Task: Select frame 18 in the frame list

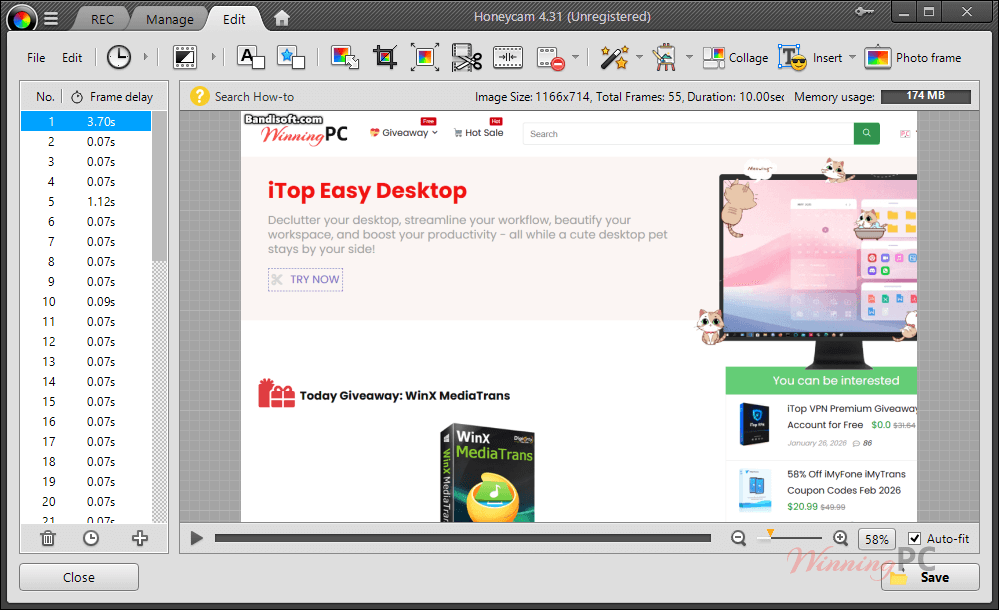Action: tap(86, 461)
